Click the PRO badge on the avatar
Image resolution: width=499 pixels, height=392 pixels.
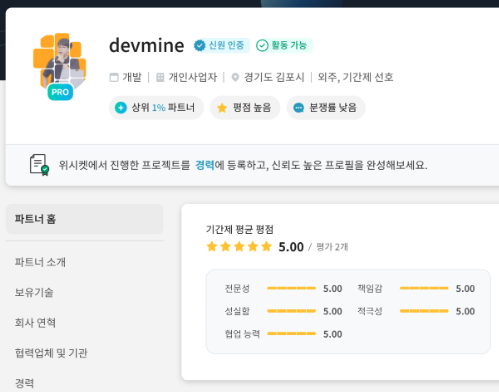point(60,92)
